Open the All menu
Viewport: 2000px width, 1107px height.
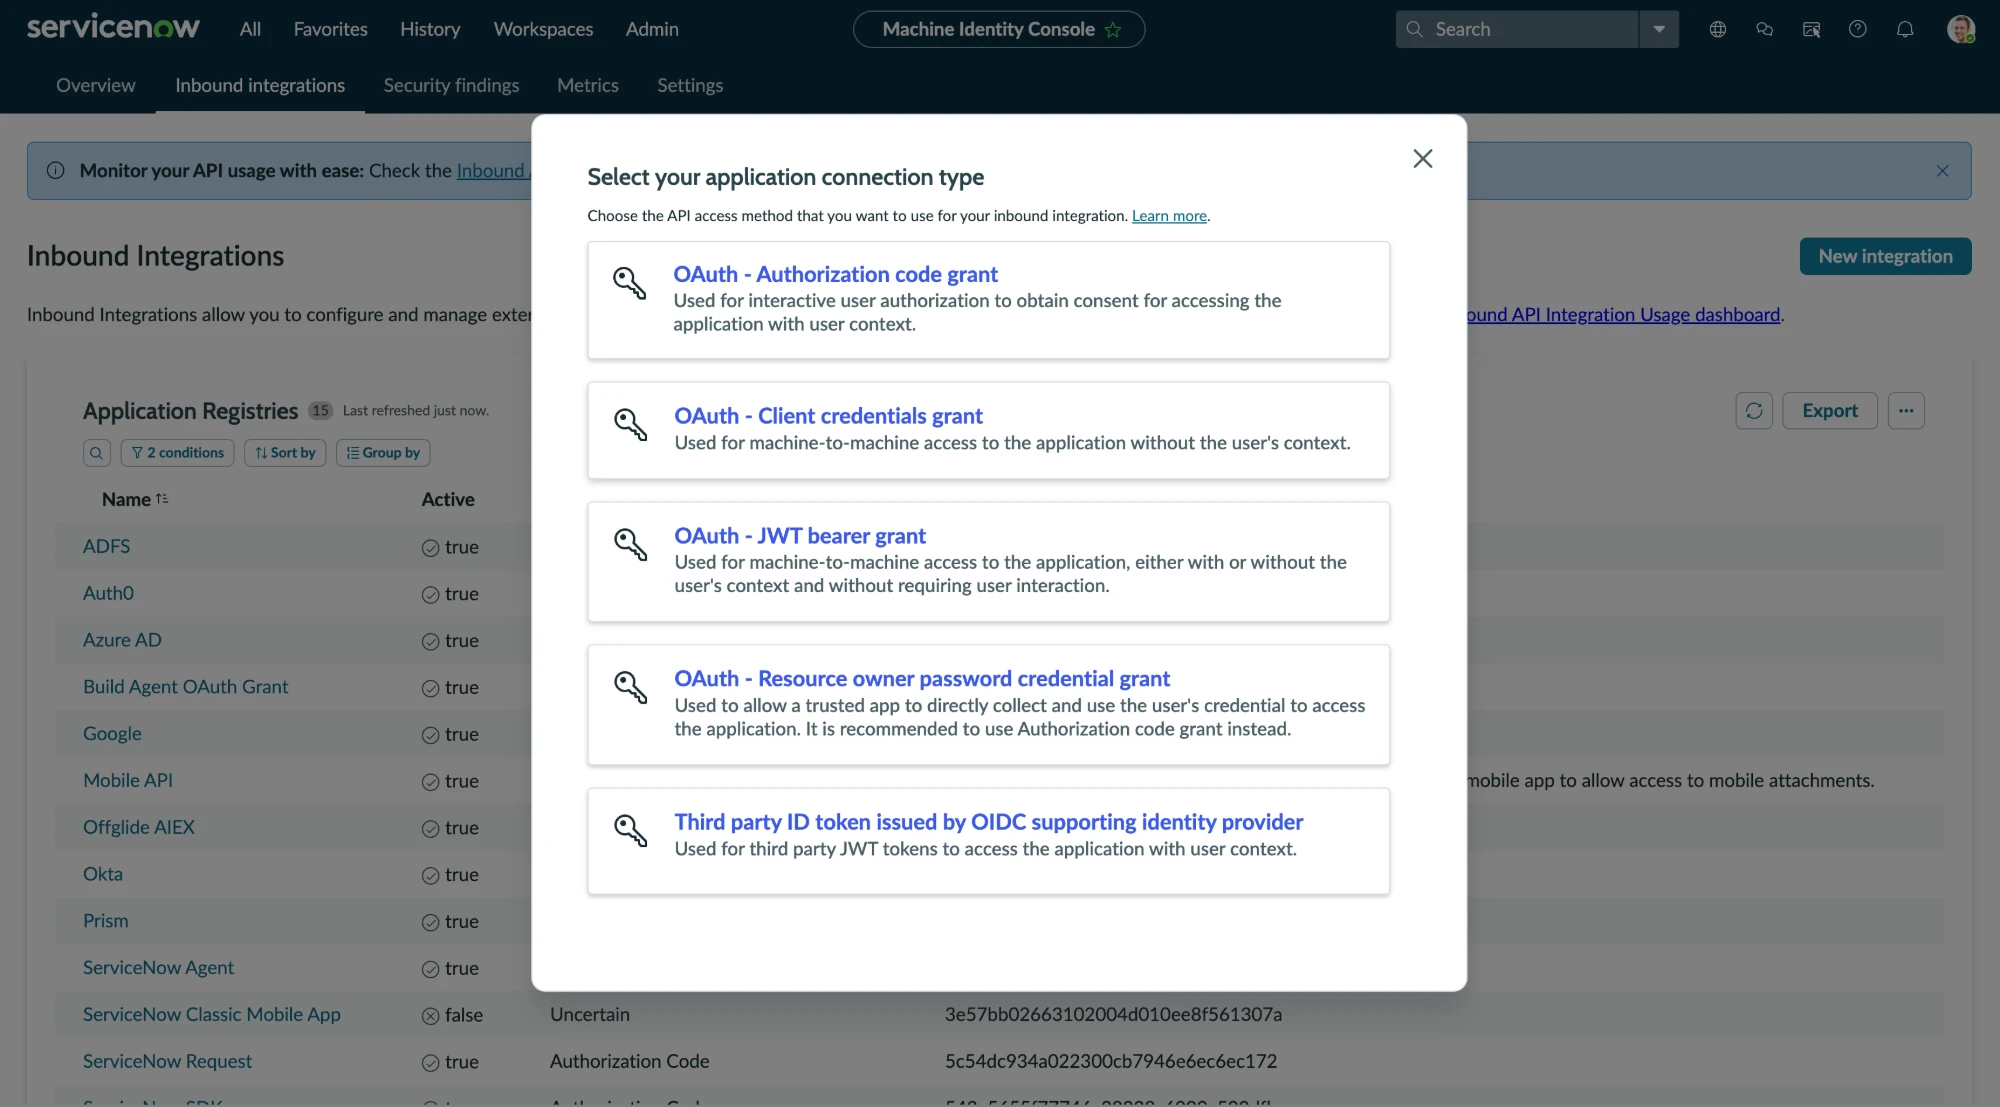coord(250,29)
